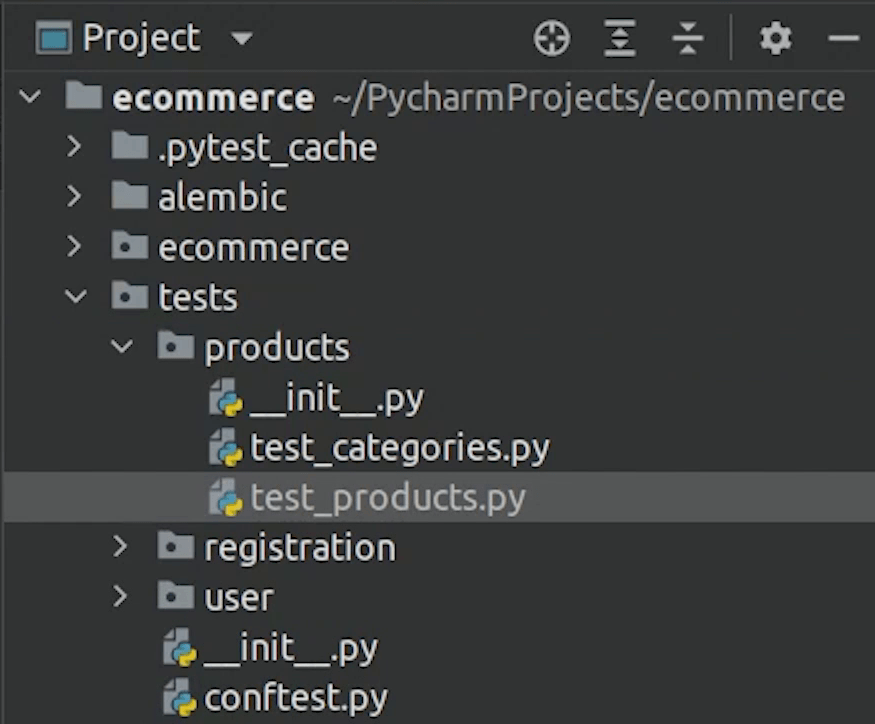The height and width of the screenshot is (724, 875).
Task: Hide the Project tool window with minus icon
Action: point(844,39)
